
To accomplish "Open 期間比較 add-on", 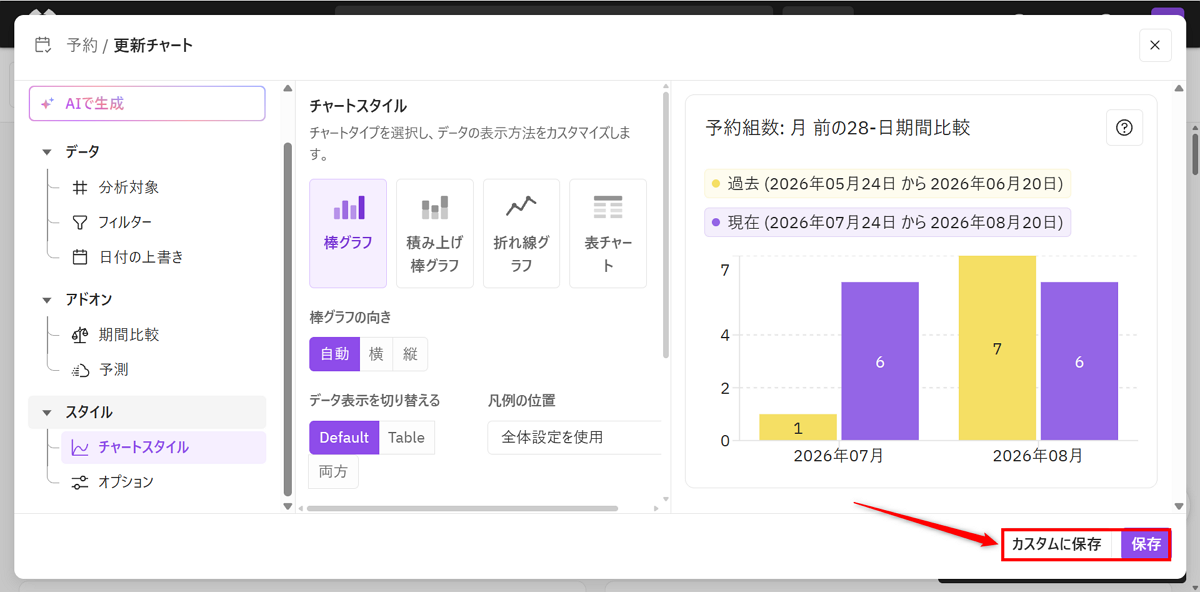I will click(128, 335).
